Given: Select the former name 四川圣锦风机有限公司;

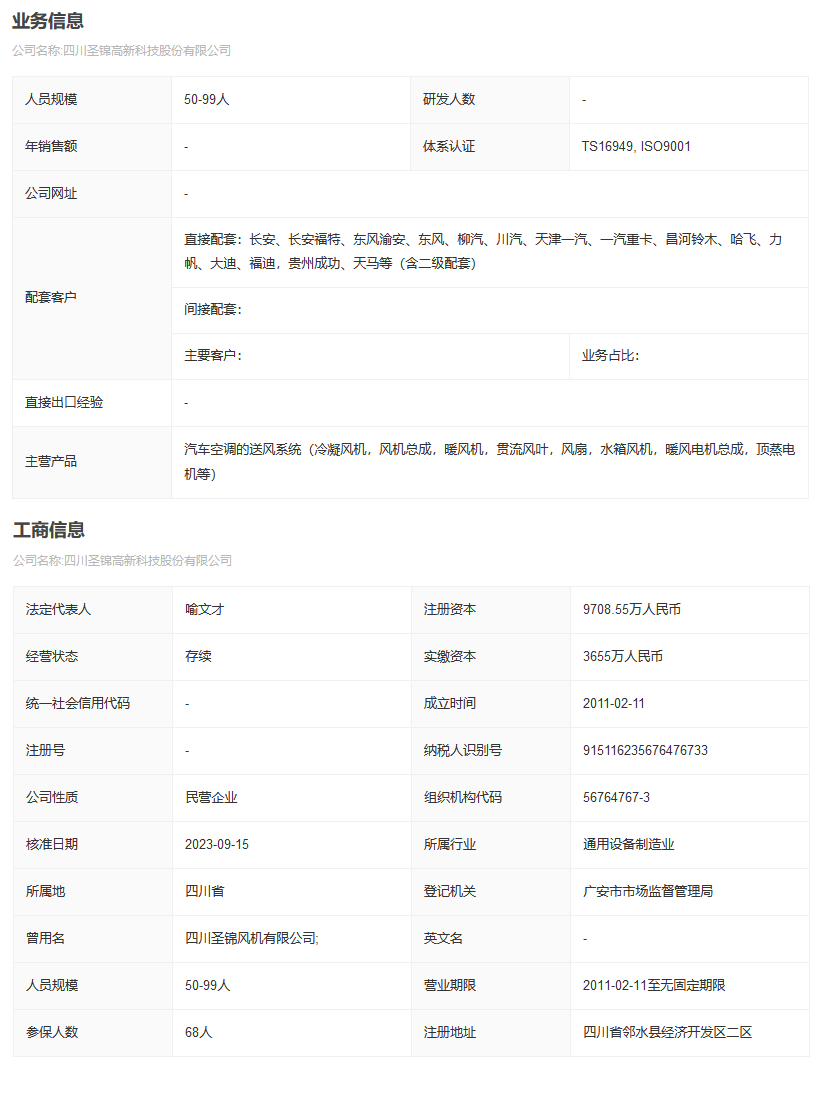Looking at the screenshot, I should tap(252, 939).
